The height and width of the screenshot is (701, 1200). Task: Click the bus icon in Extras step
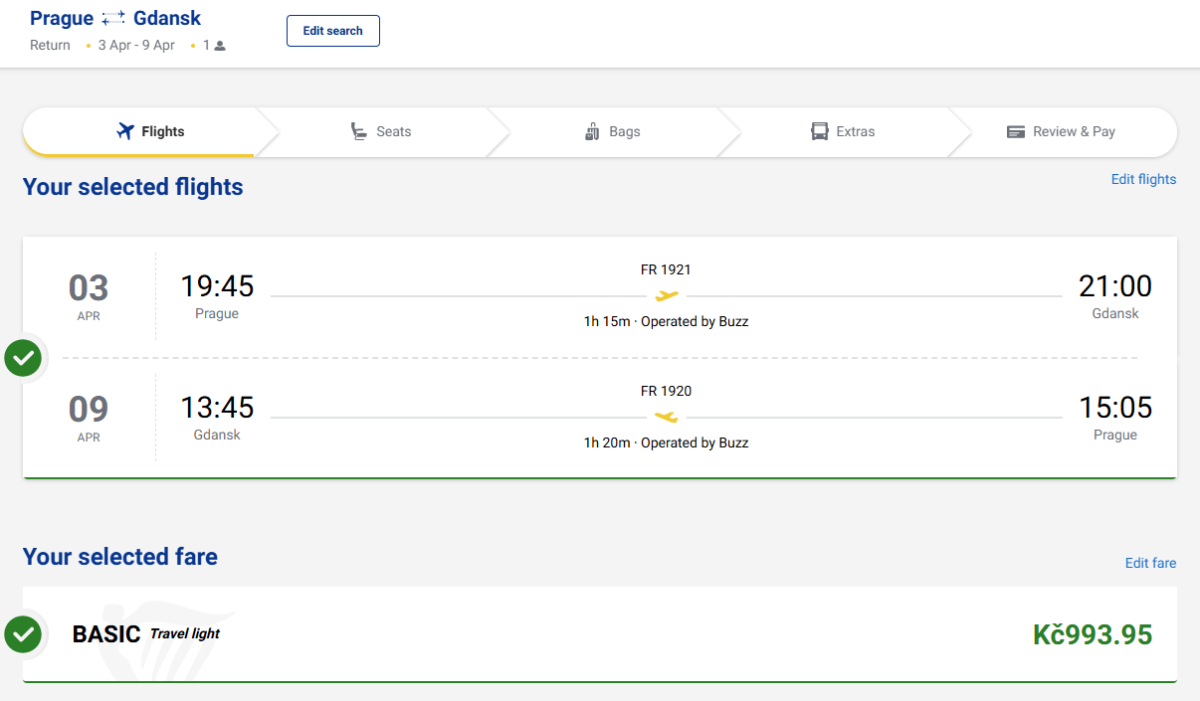820,131
